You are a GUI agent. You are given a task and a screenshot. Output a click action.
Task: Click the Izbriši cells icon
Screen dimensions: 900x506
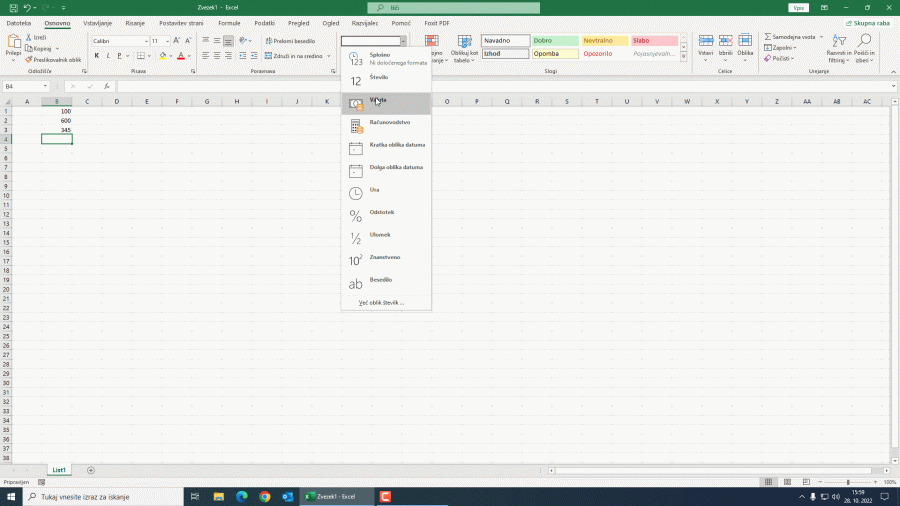[726, 45]
